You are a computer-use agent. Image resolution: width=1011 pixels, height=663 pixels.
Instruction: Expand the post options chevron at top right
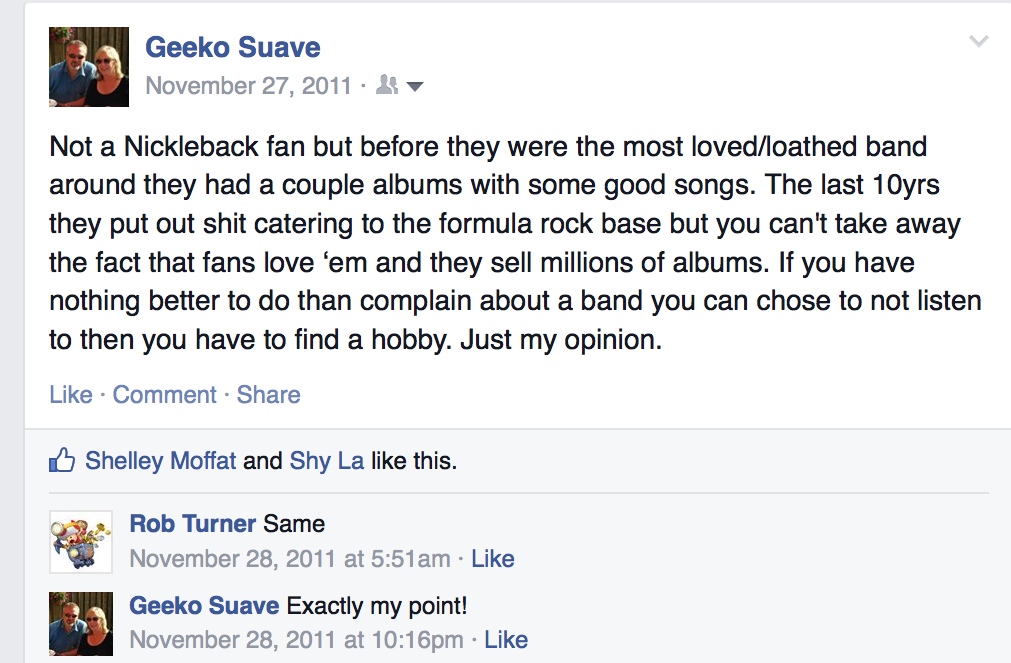pos(979,41)
